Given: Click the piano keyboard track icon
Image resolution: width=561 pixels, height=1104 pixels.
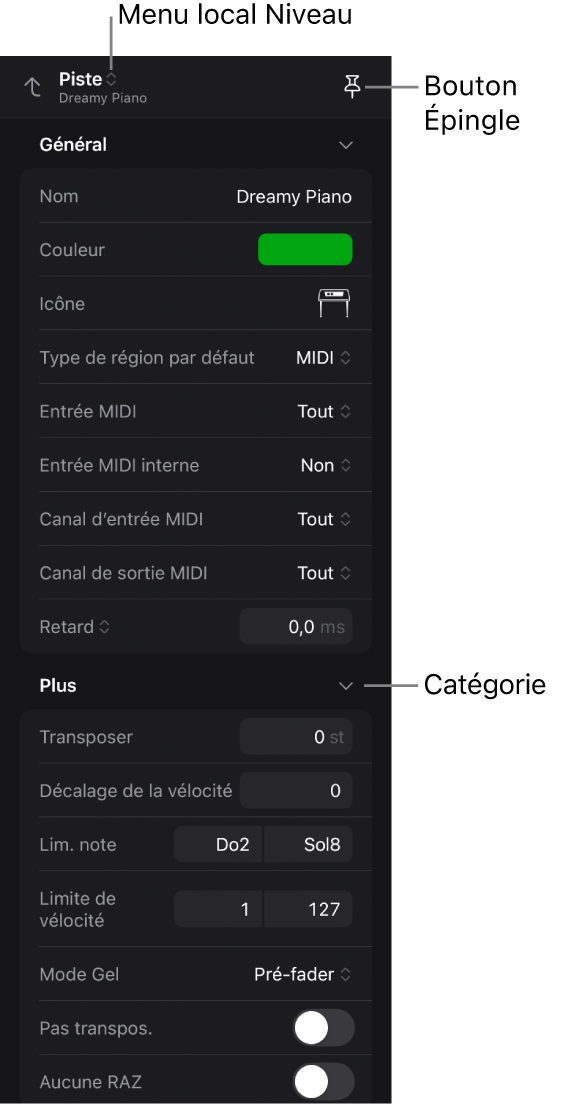Looking at the screenshot, I should coord(334,303).
